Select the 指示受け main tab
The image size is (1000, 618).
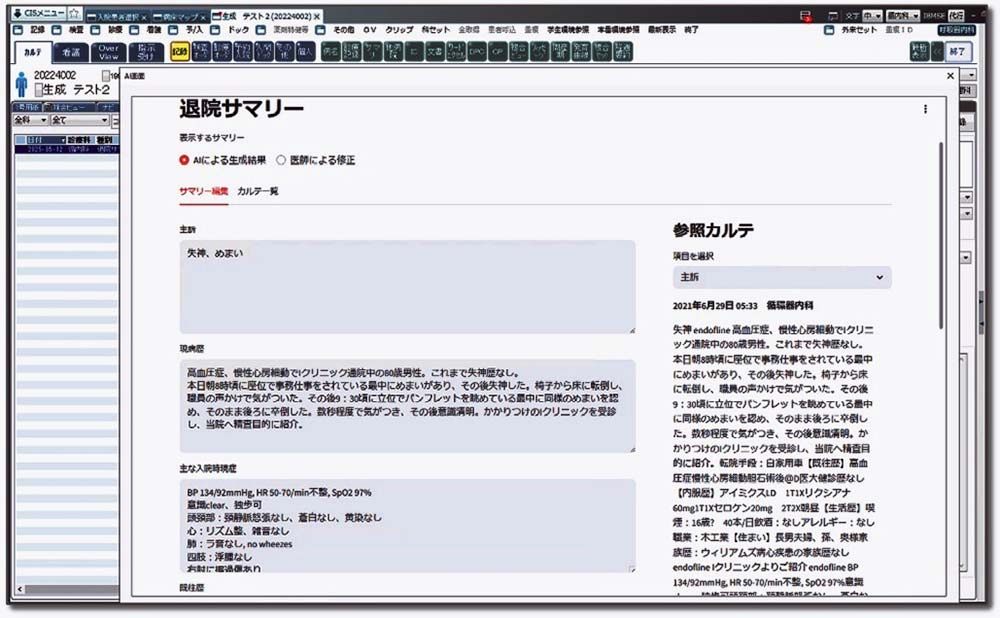click(146, 52)
